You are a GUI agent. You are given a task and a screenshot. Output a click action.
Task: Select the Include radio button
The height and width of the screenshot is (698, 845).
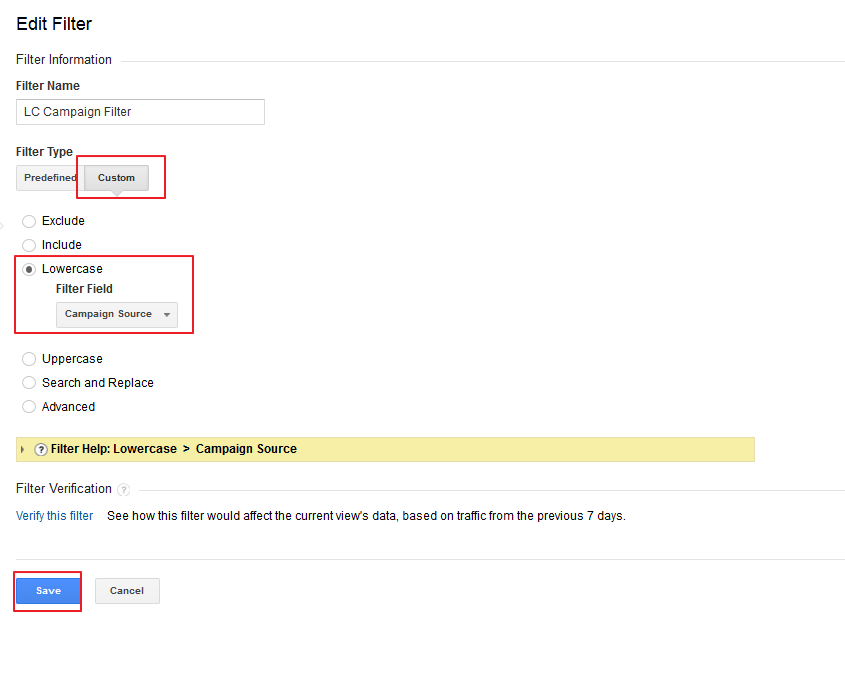29,245
